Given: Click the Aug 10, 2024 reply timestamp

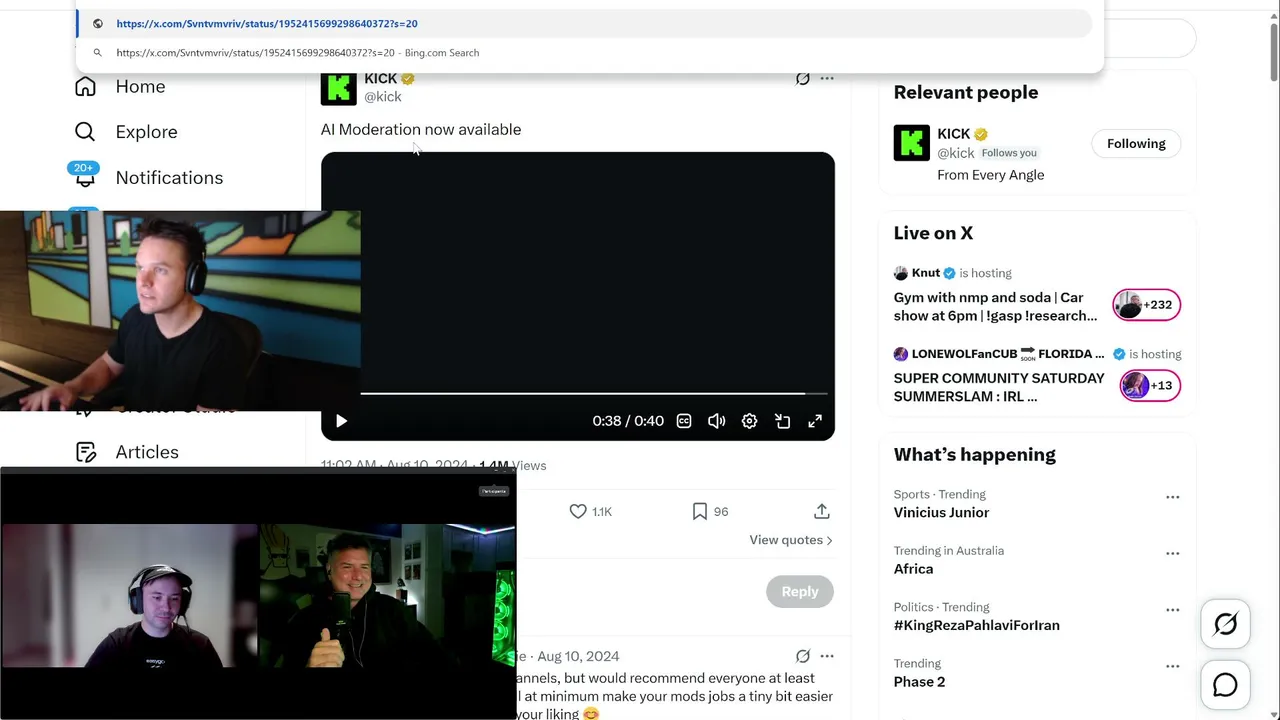Looking at the screenshot, I should 578,656.
